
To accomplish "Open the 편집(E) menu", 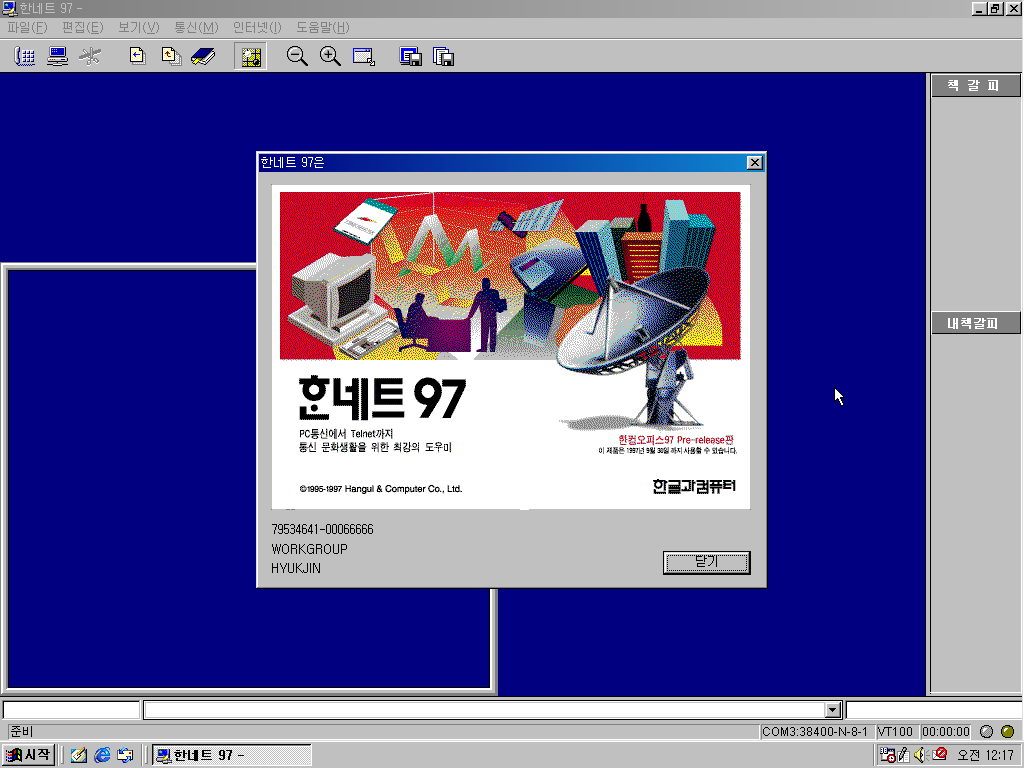I will click(82, 27).
